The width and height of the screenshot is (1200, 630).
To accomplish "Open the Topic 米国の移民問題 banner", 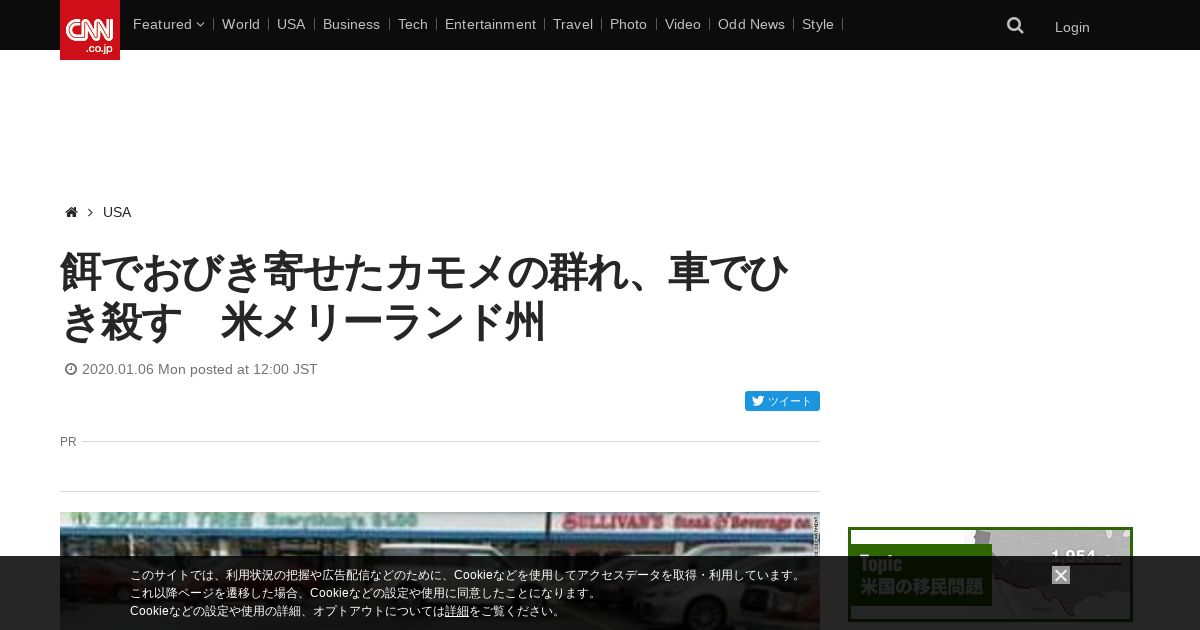I will coord(990,574).
